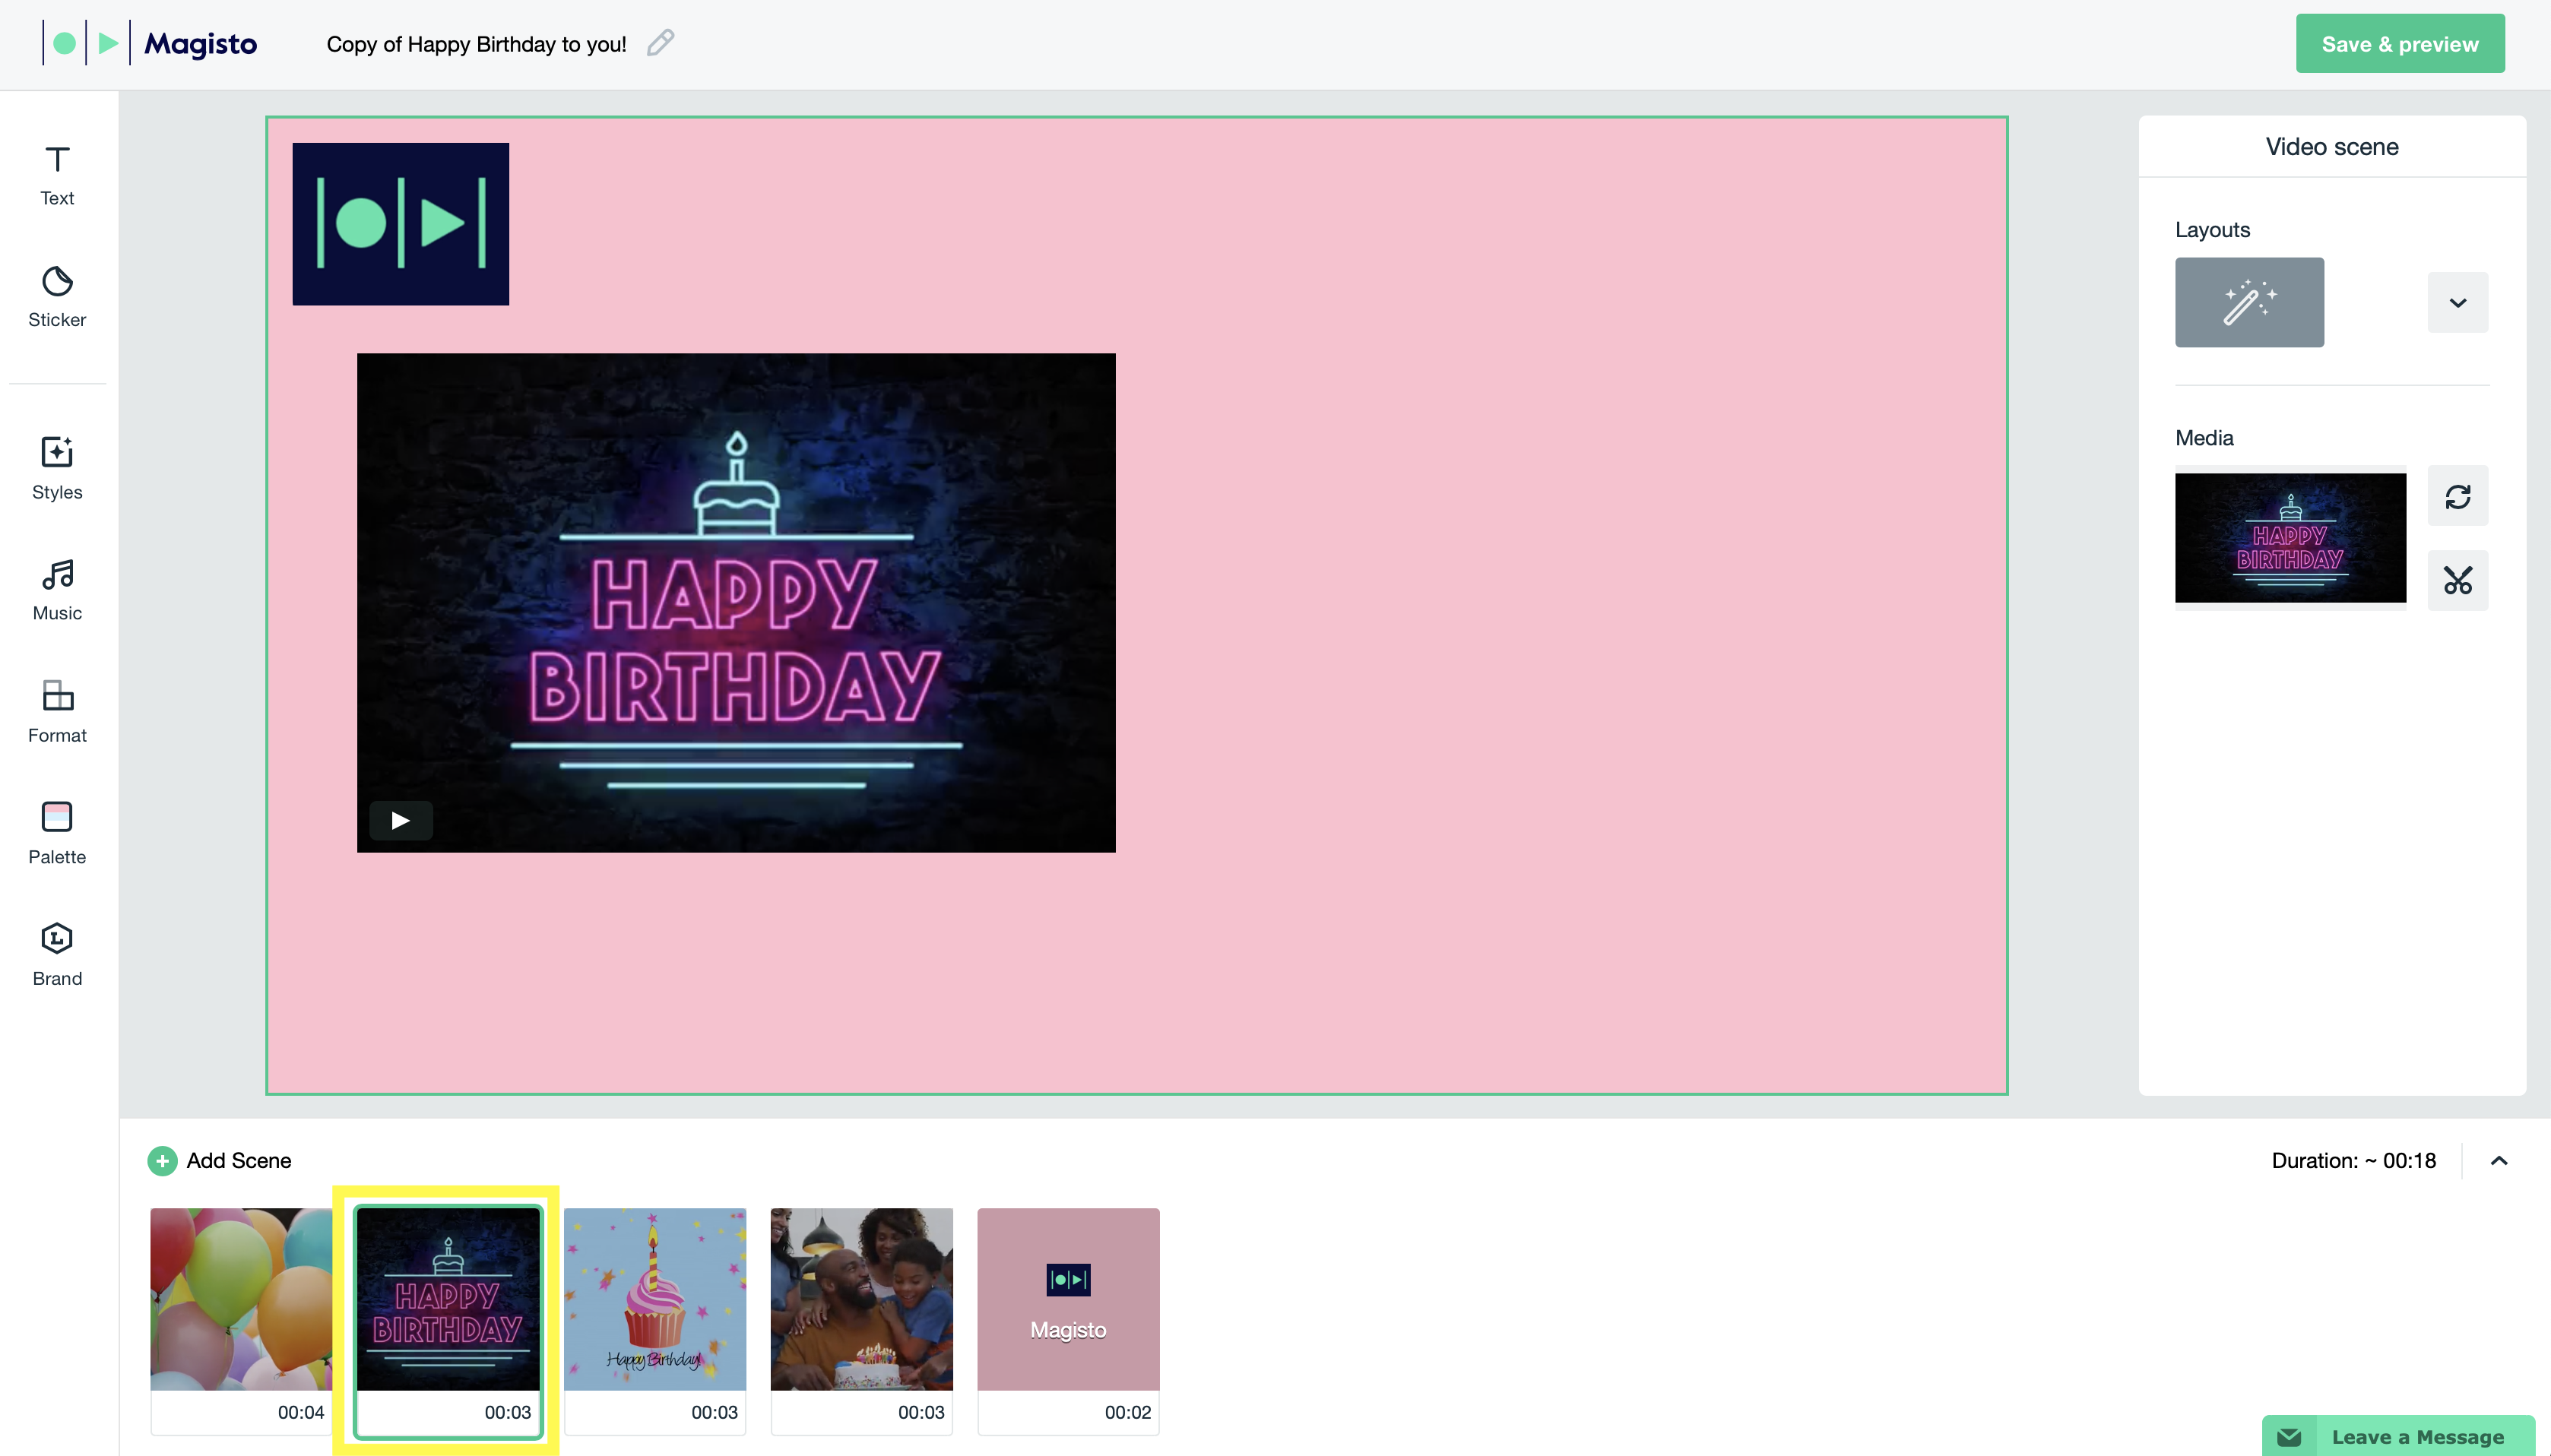Click the Layouts section label
This screenshot has height=1456, width=2551.
tap(2212, 229)
